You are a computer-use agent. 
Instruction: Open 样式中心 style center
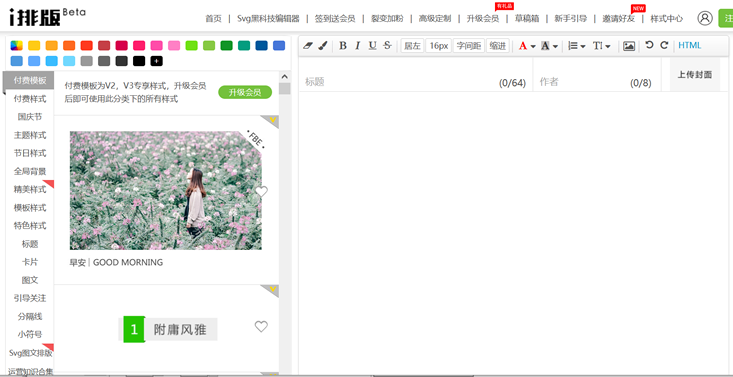tap(667, 19)
